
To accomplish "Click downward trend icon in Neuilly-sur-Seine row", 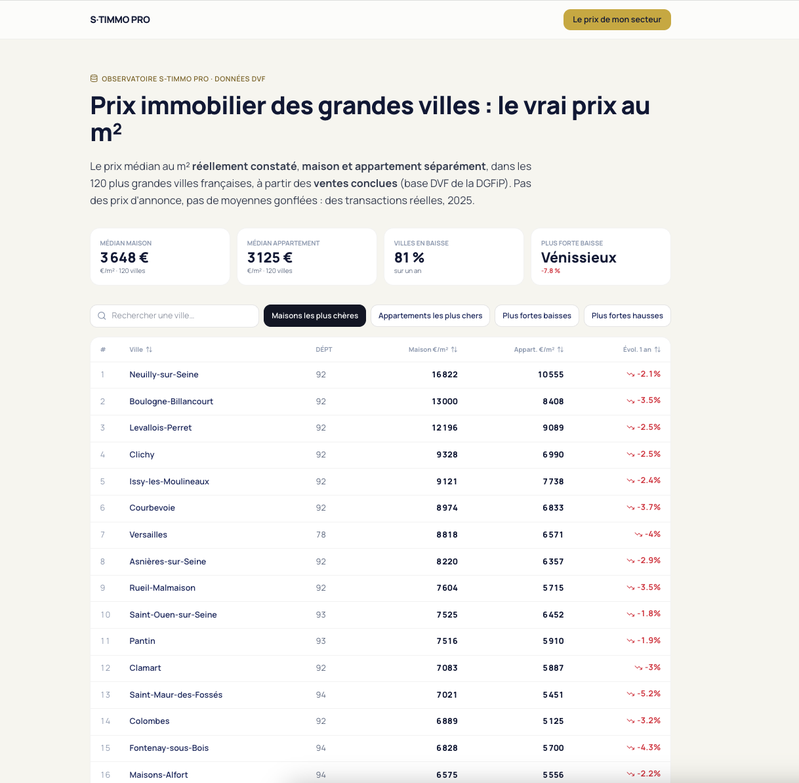I will (630, 374).
